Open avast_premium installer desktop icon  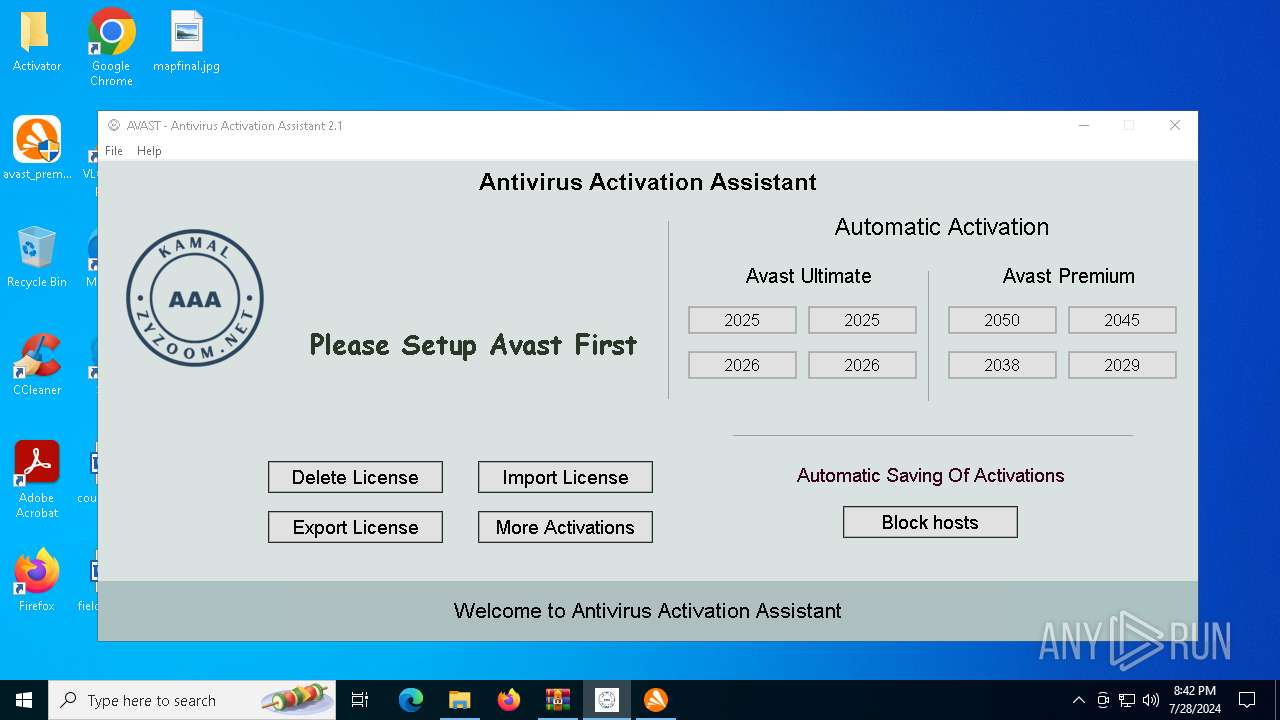[x=37, y=148]
